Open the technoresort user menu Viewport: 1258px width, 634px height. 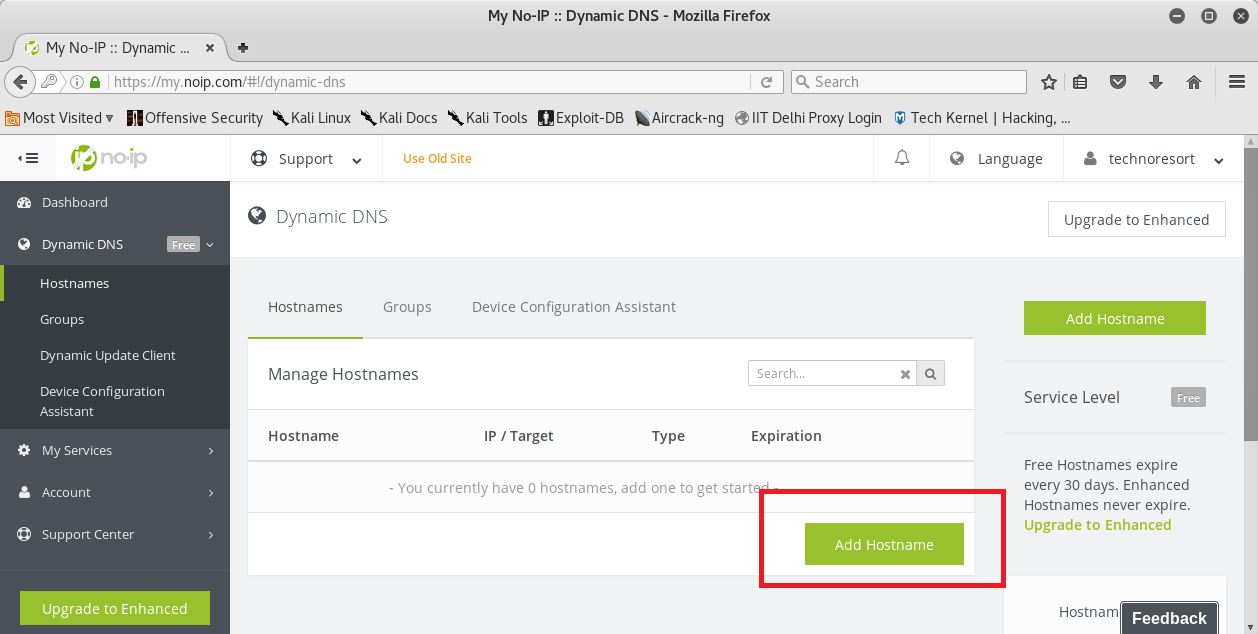(1154, 158)
